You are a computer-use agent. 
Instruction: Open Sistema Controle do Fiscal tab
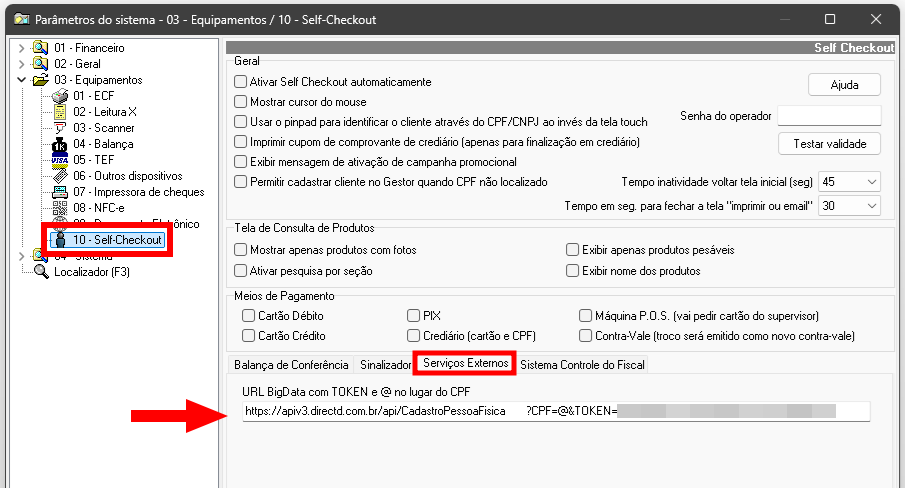pyautogui.click(x=582, y=365)
